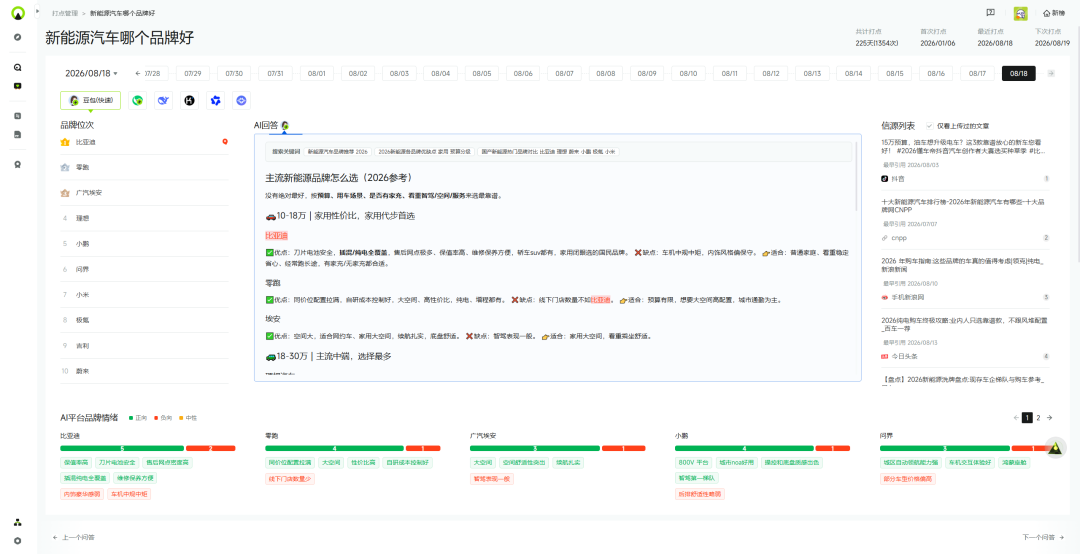The width and height of the screenshot is (1080, 554).
Task: Select the 07/29 date
Action: [193, 73]
